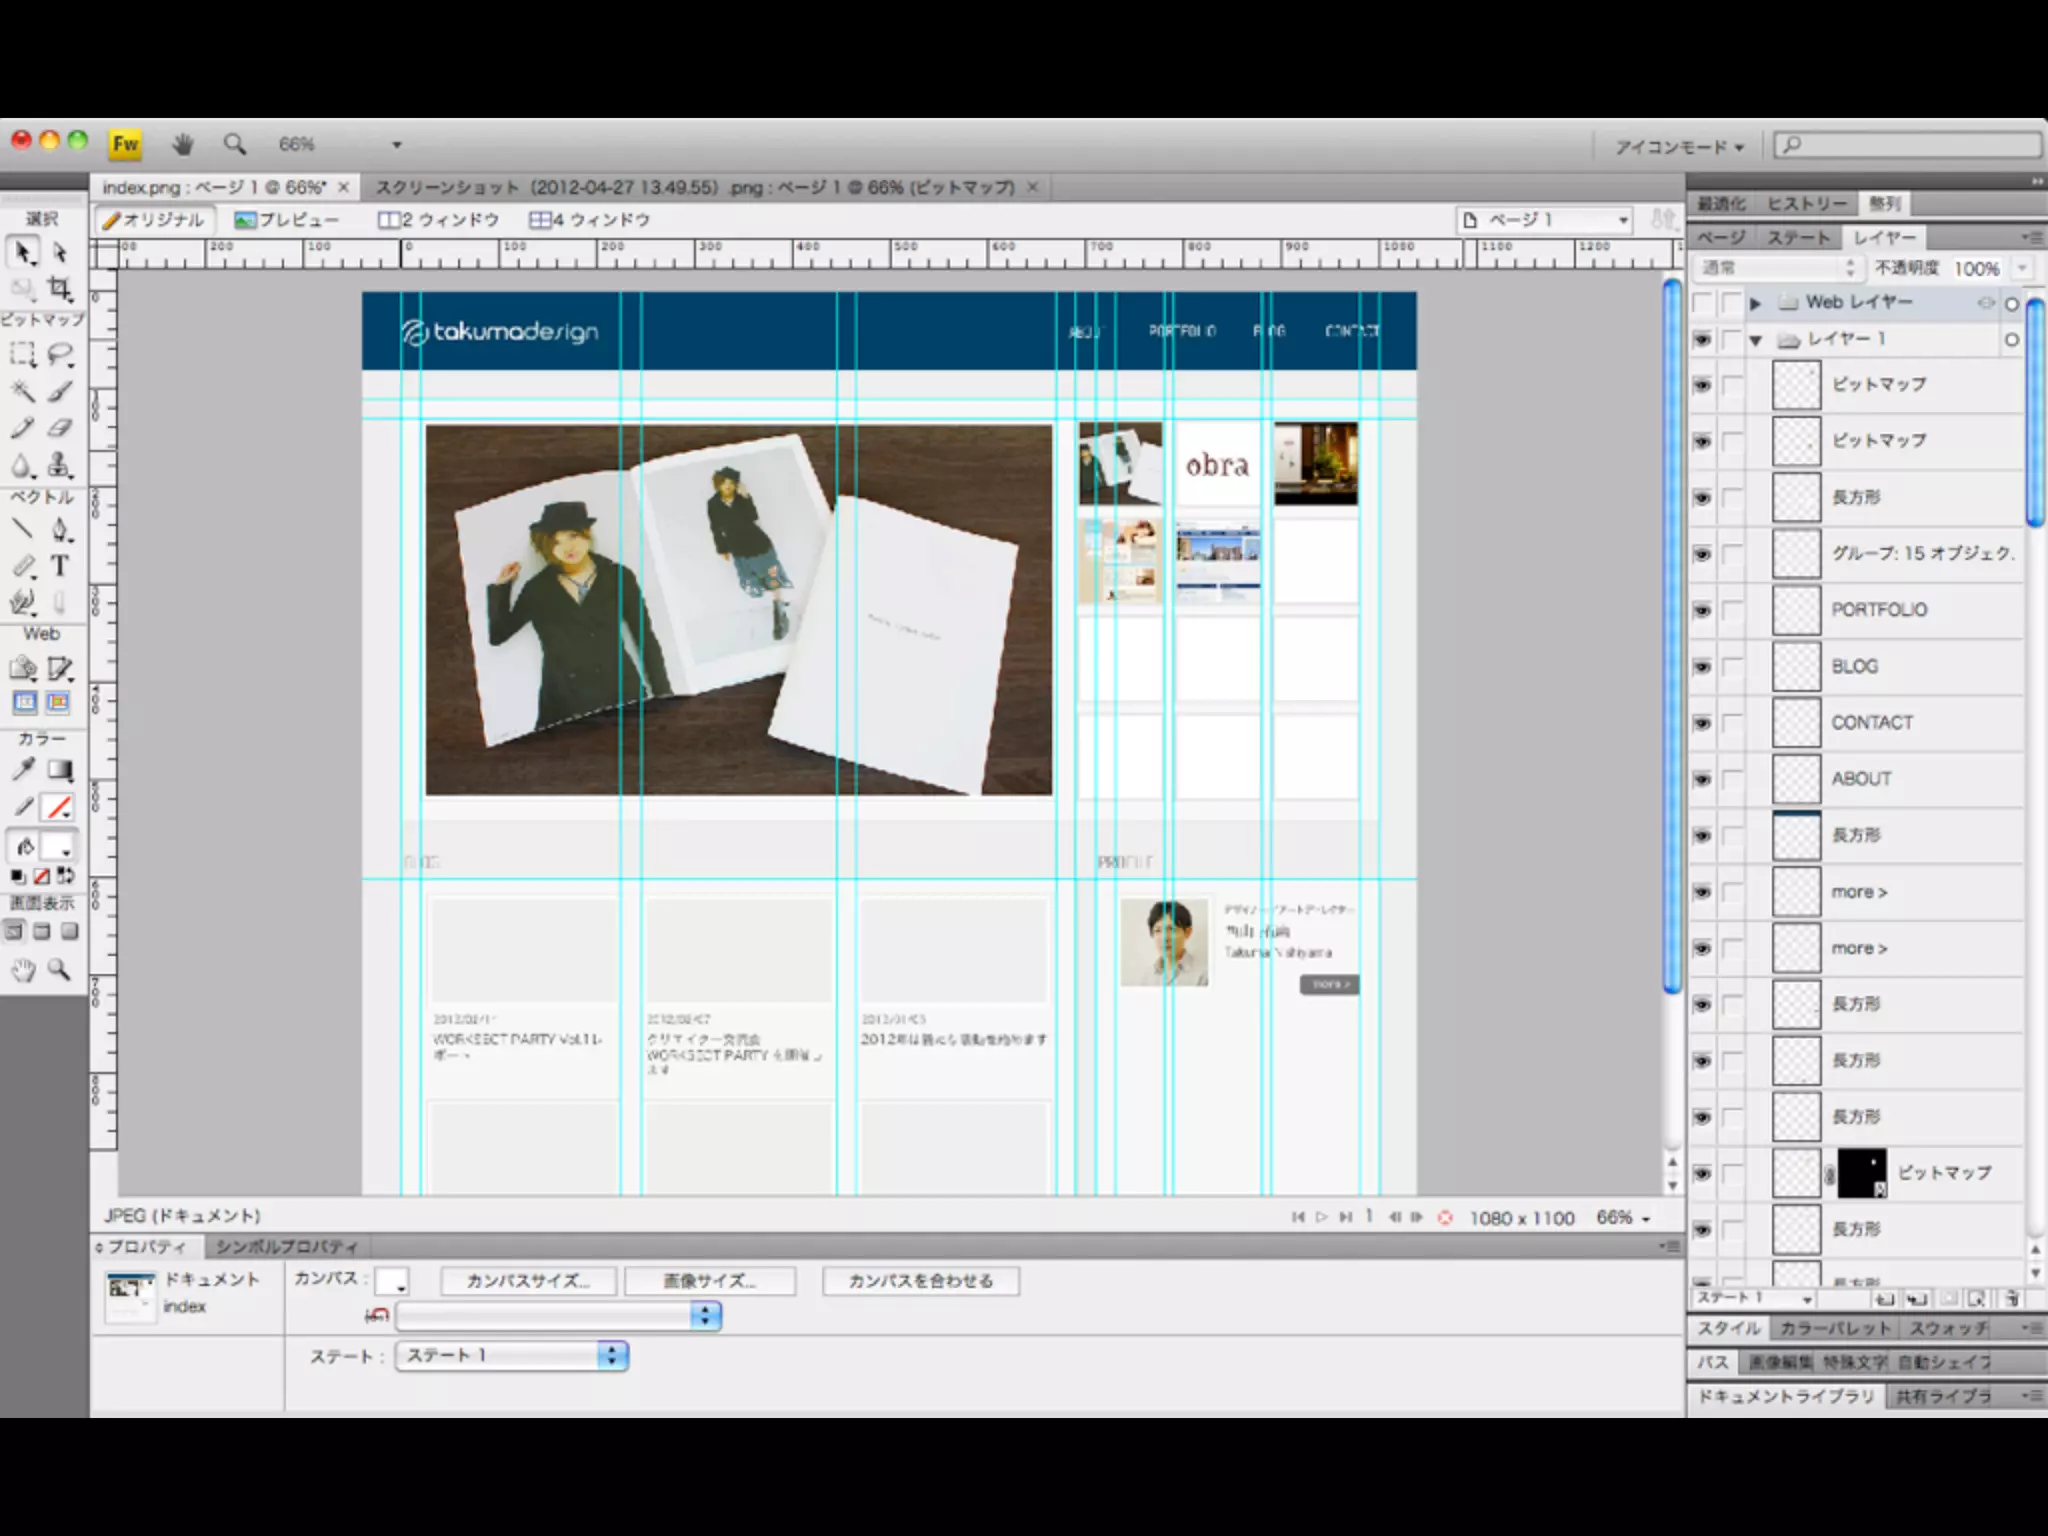
Task: Open the canvas color swatch
Action: tap(391, 1281)
